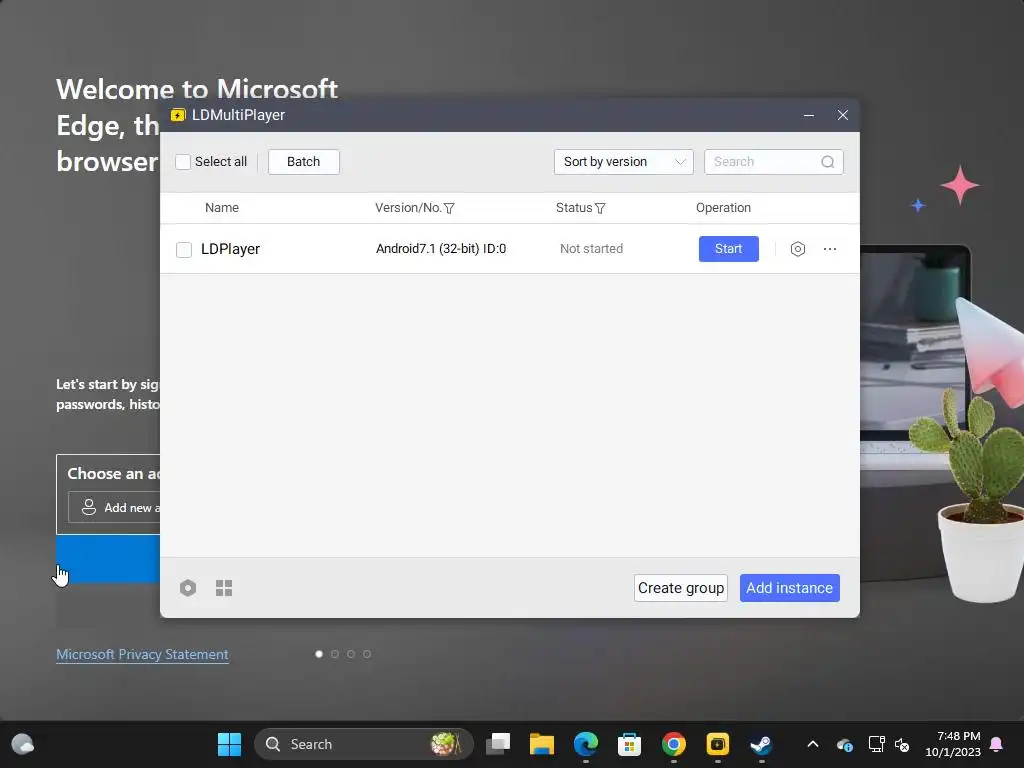Open notifications bell icon
This screenshot has height=768, width=1024.
(997, 744)
